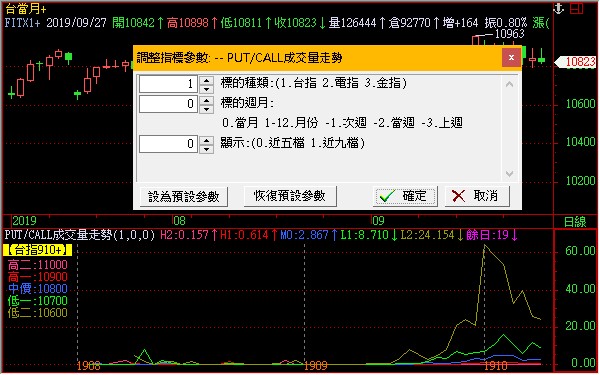
Task: Increase the 標的週月 value with up arrow
Action: tap(207, 100)
